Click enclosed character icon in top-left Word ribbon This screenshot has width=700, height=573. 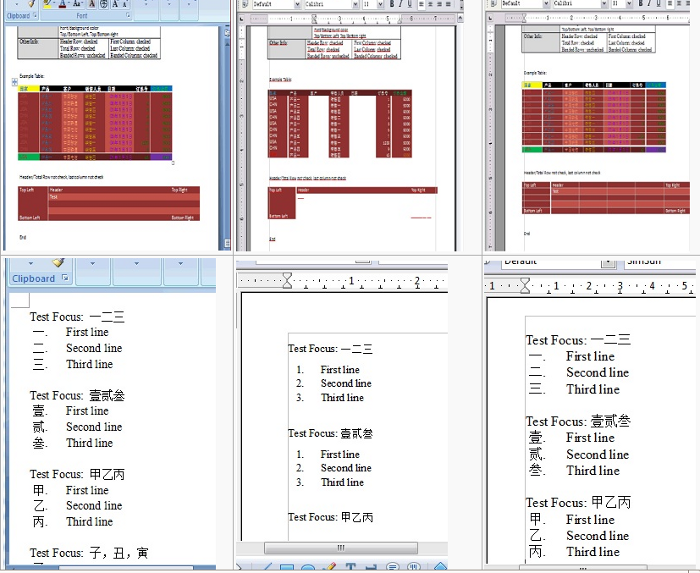103,4
